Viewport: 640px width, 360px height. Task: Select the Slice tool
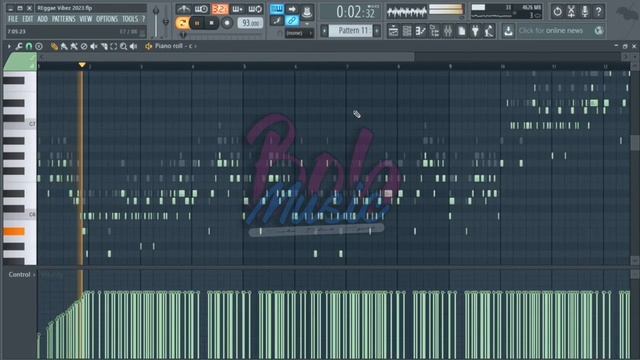(x=104, y=47)
